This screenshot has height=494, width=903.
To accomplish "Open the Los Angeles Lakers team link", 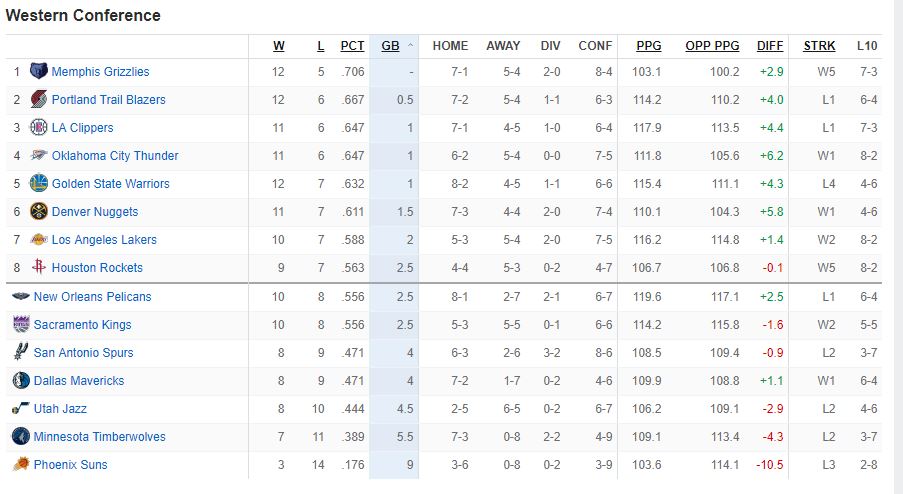I will pyautogui.click(x=104, y=240).
